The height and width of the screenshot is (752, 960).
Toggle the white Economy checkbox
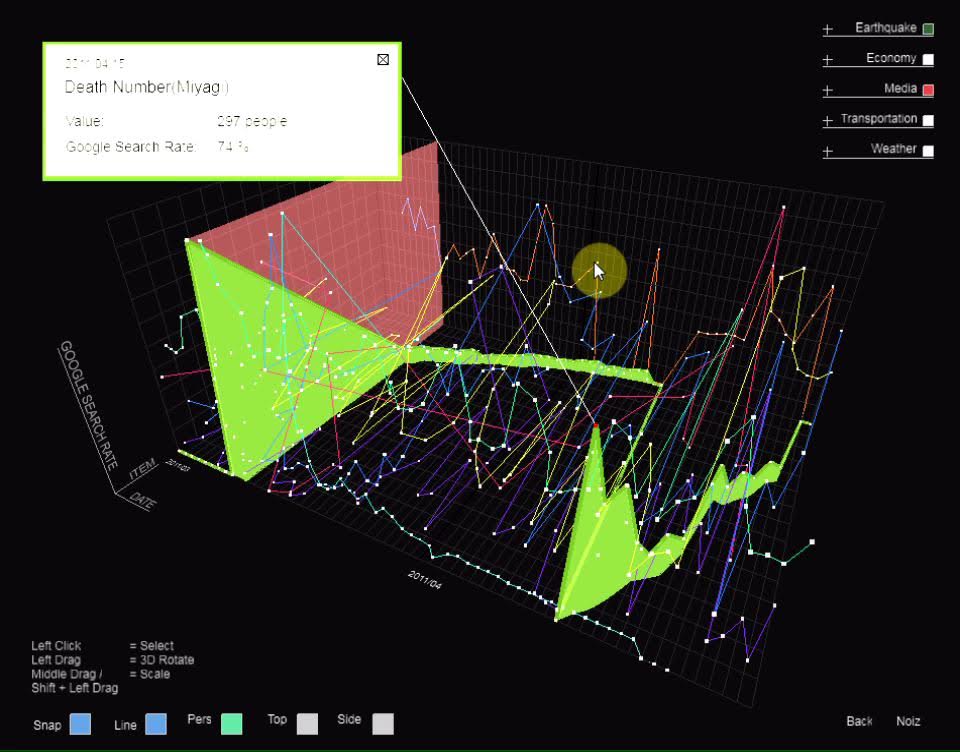928,60
